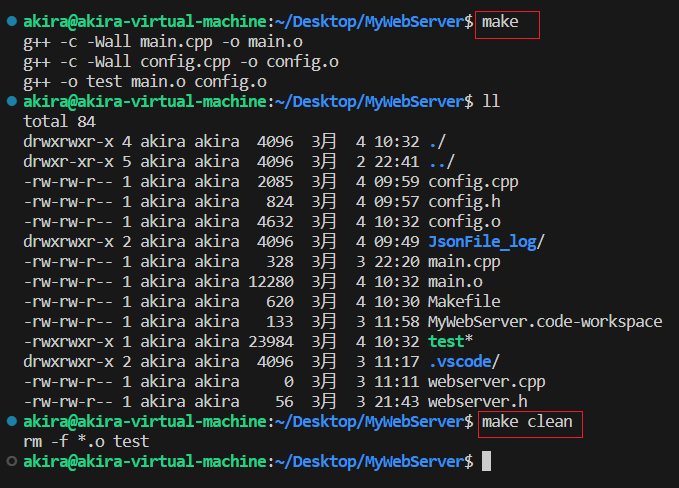The image size is (679, 488).
Task: Click the terminal cursor block at the final prompt
Action: (486, 461)
